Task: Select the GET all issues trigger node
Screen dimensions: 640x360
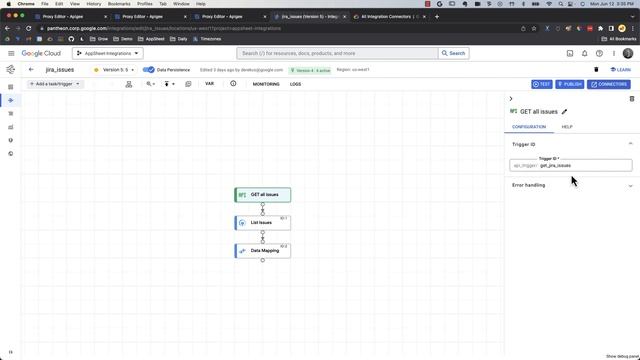Action: (263, 195)
